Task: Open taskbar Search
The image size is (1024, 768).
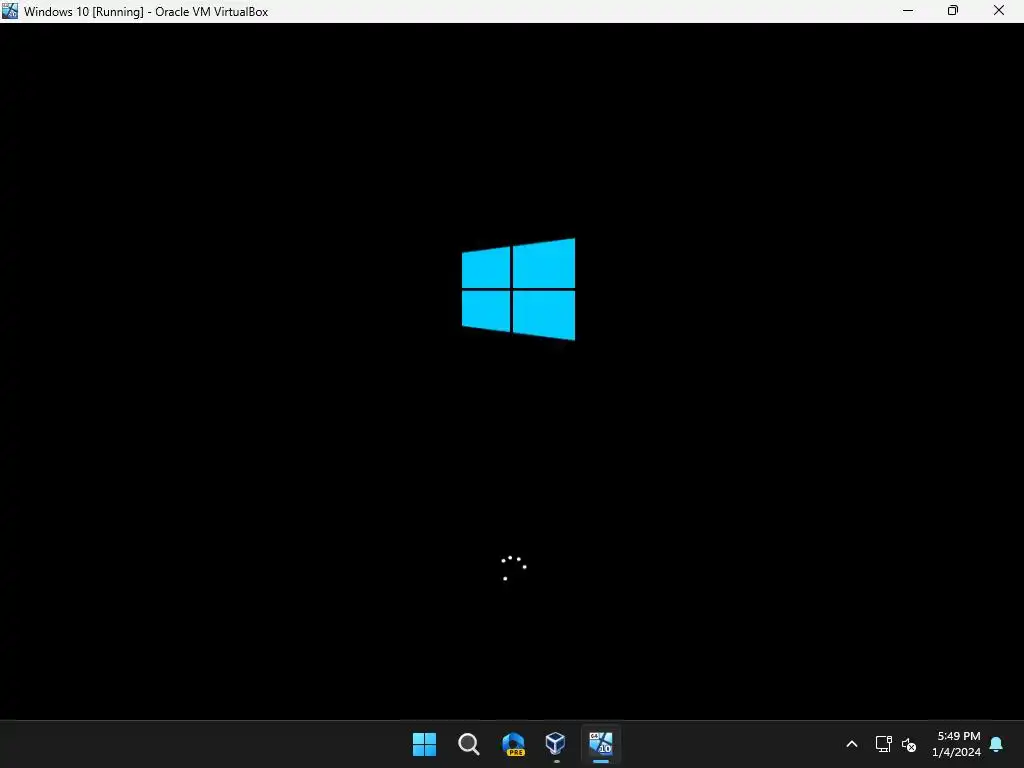Action: pos(468,744)
